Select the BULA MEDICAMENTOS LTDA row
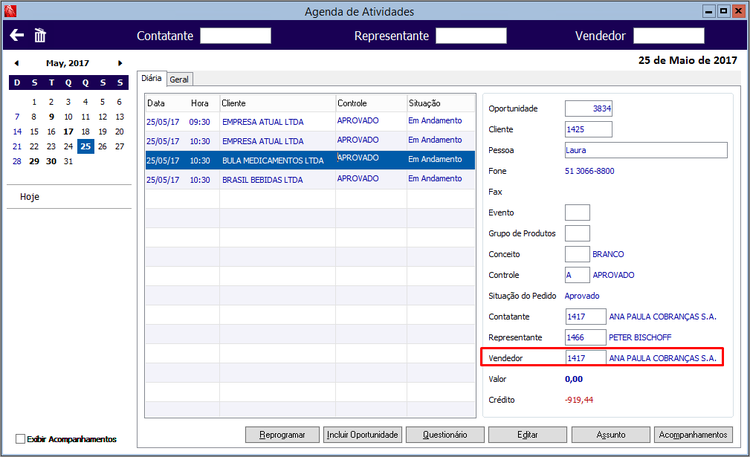The height and width of the screenshot is (457, 750). click(310, 160)
